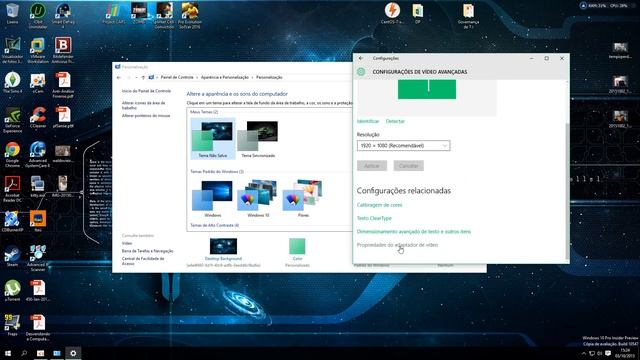This screenshot has width=640, height=360.
Task: Open the Desktop Background option in Personalização
Action: (x=223, y=250)
